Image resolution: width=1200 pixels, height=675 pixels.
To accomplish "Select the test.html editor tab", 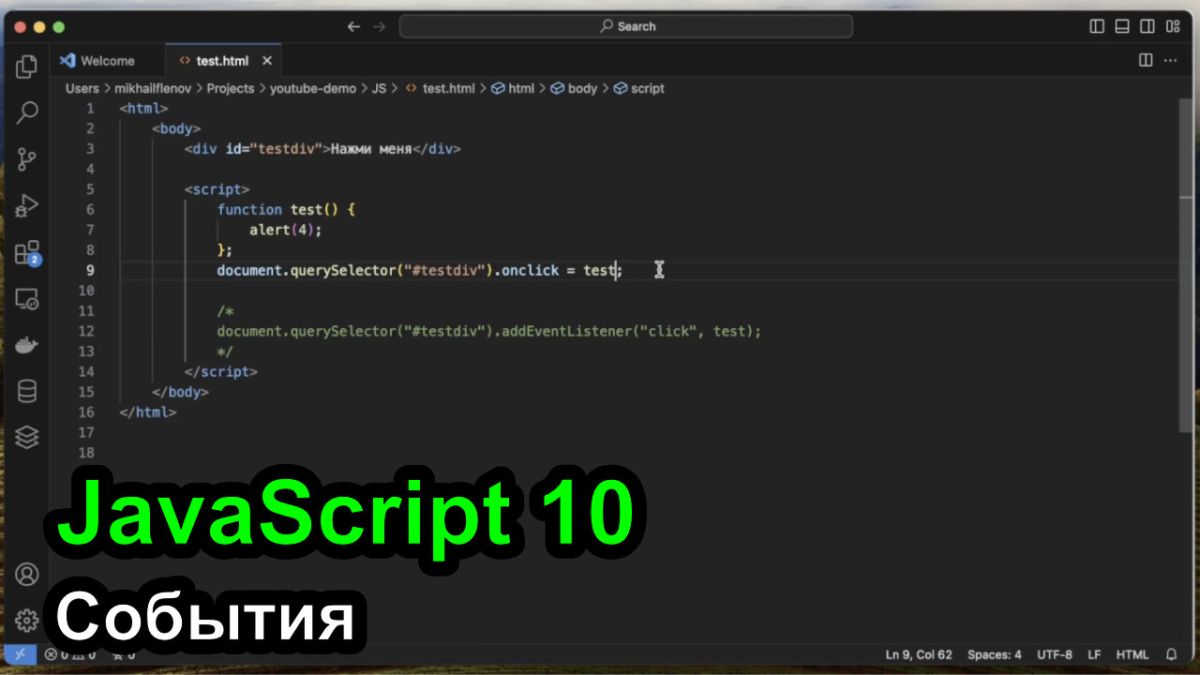I will tap(222, 61).
